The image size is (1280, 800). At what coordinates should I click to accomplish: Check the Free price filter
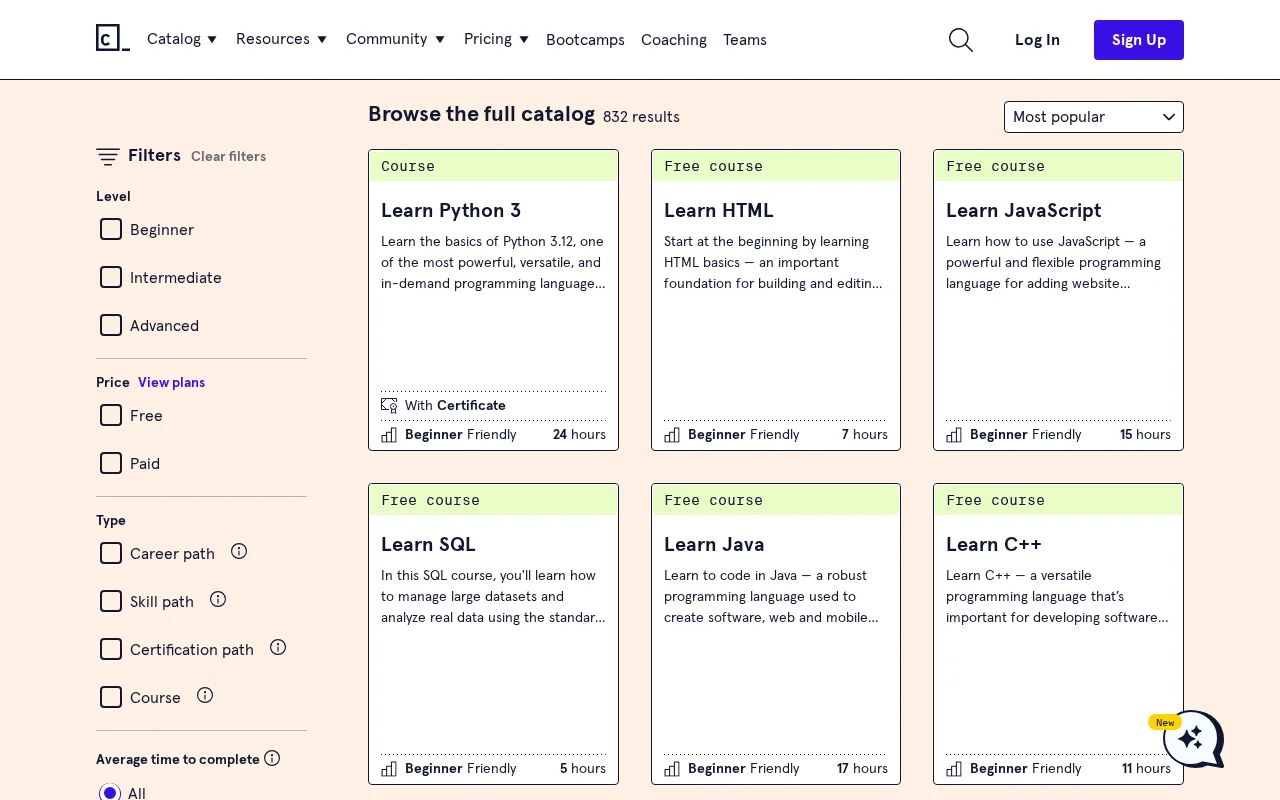111,415
